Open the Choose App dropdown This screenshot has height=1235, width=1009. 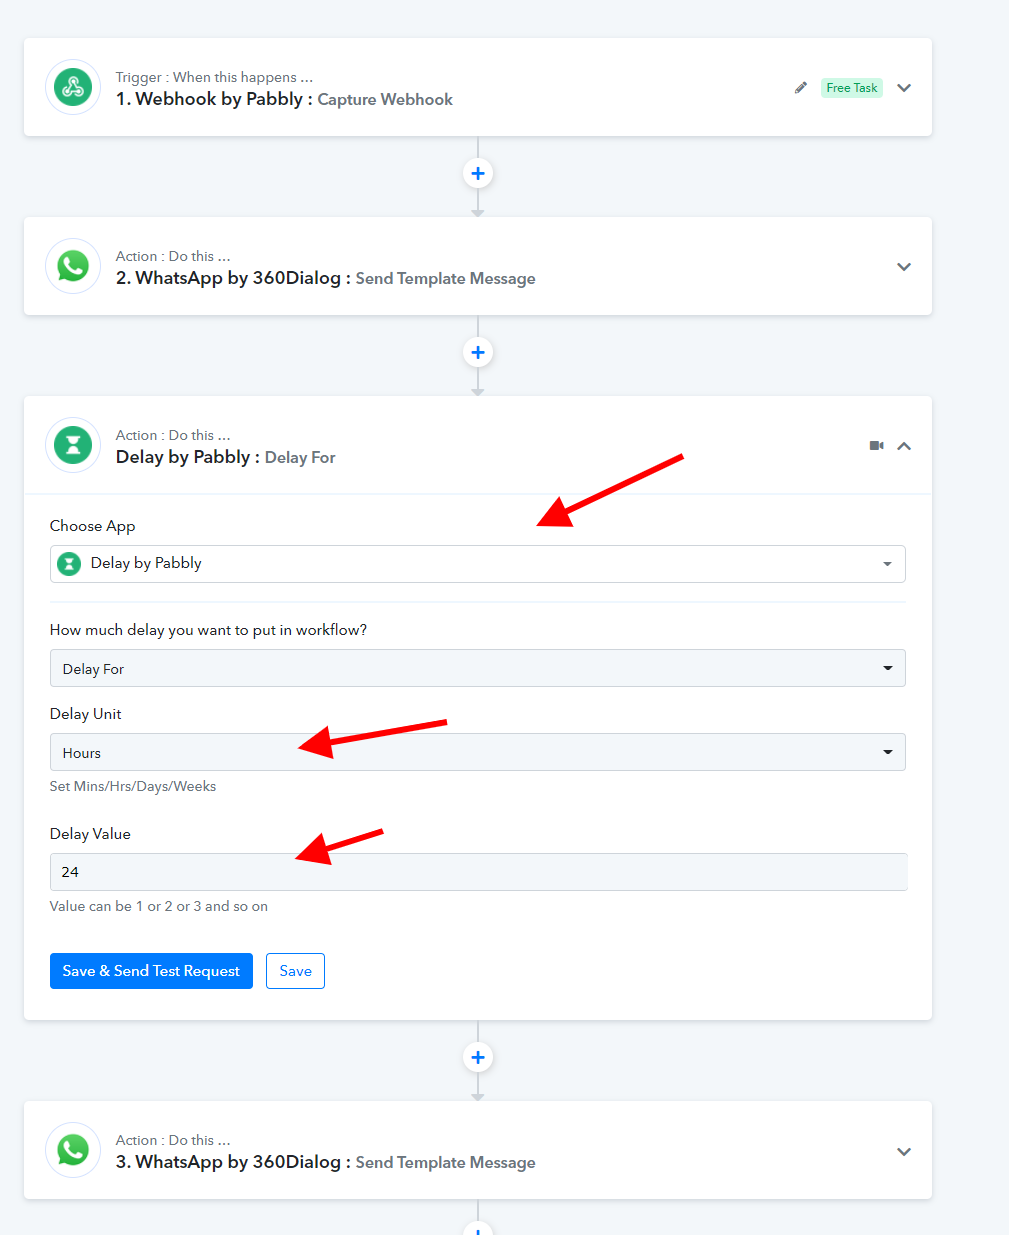click(478, 564)
